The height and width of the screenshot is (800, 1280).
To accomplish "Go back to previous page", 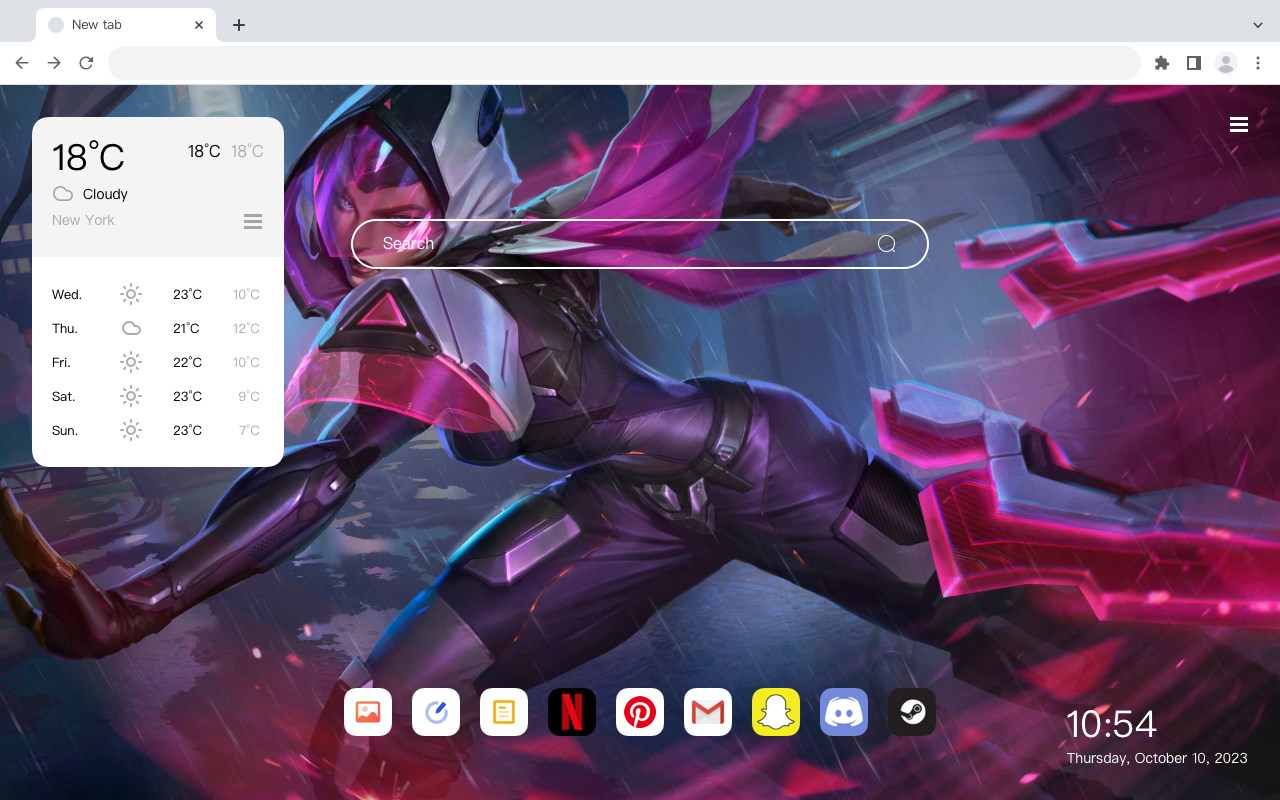I will click(x=22, y=63).
